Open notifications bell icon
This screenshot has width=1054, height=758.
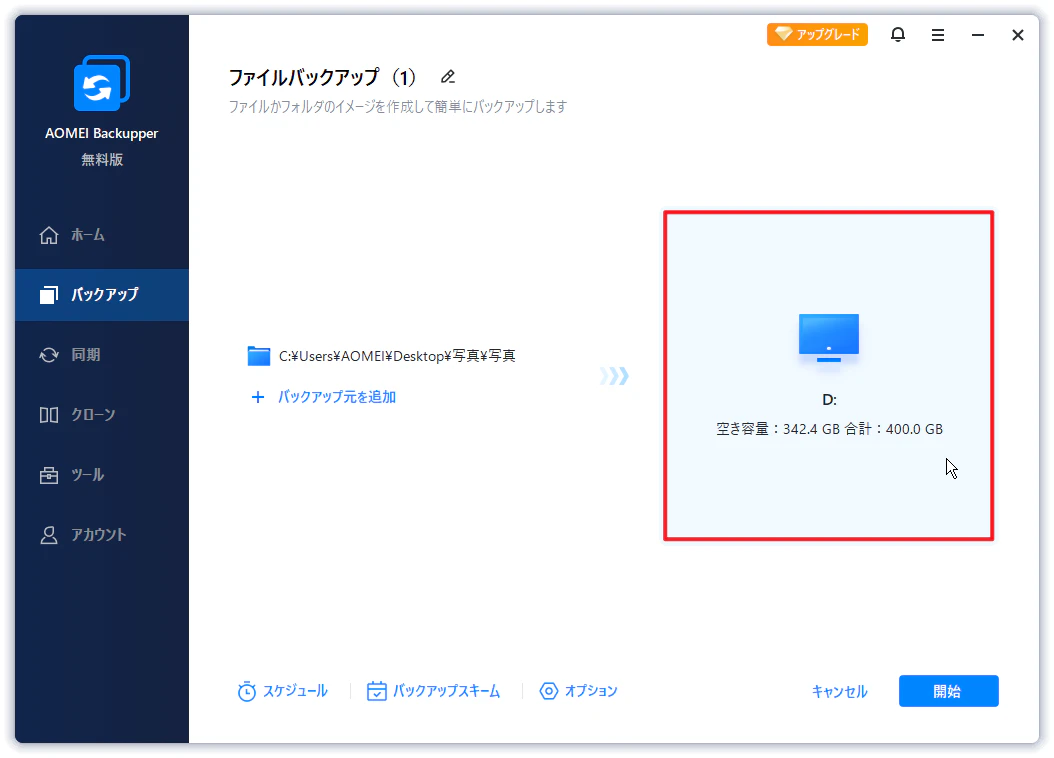tap(897, 34)
